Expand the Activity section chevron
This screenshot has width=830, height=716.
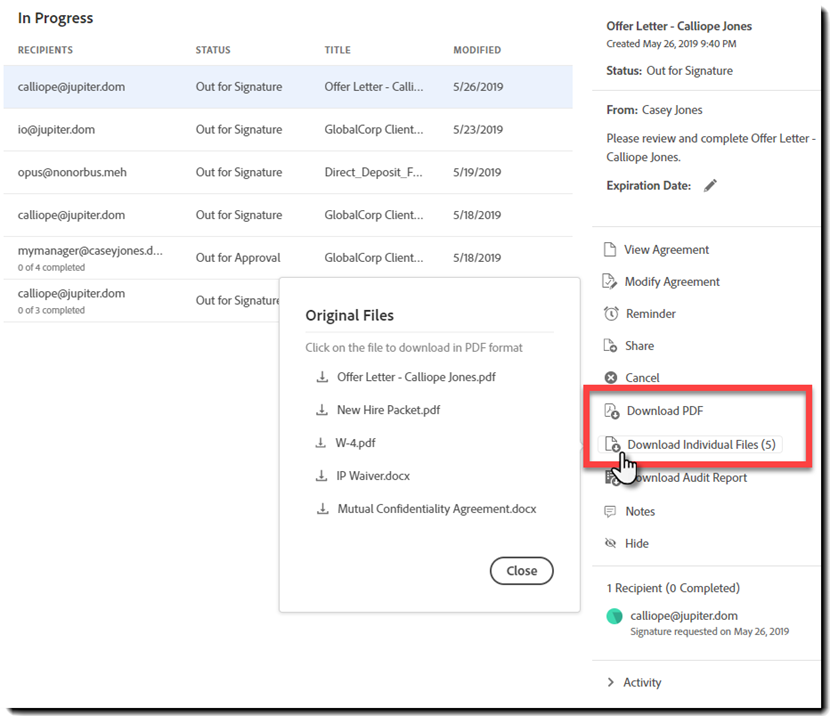[610, 682]
